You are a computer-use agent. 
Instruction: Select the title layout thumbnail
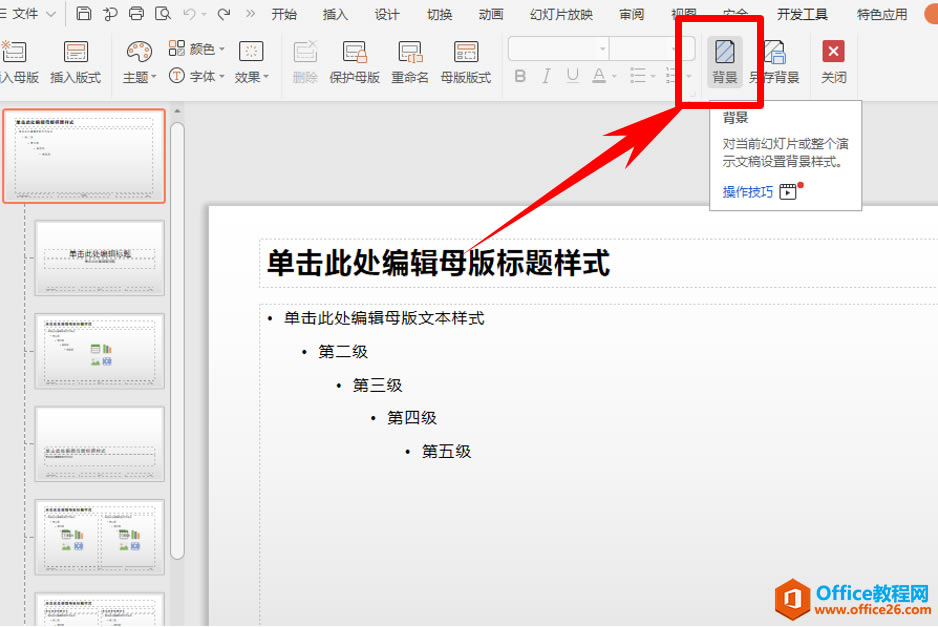coord(99,258)
